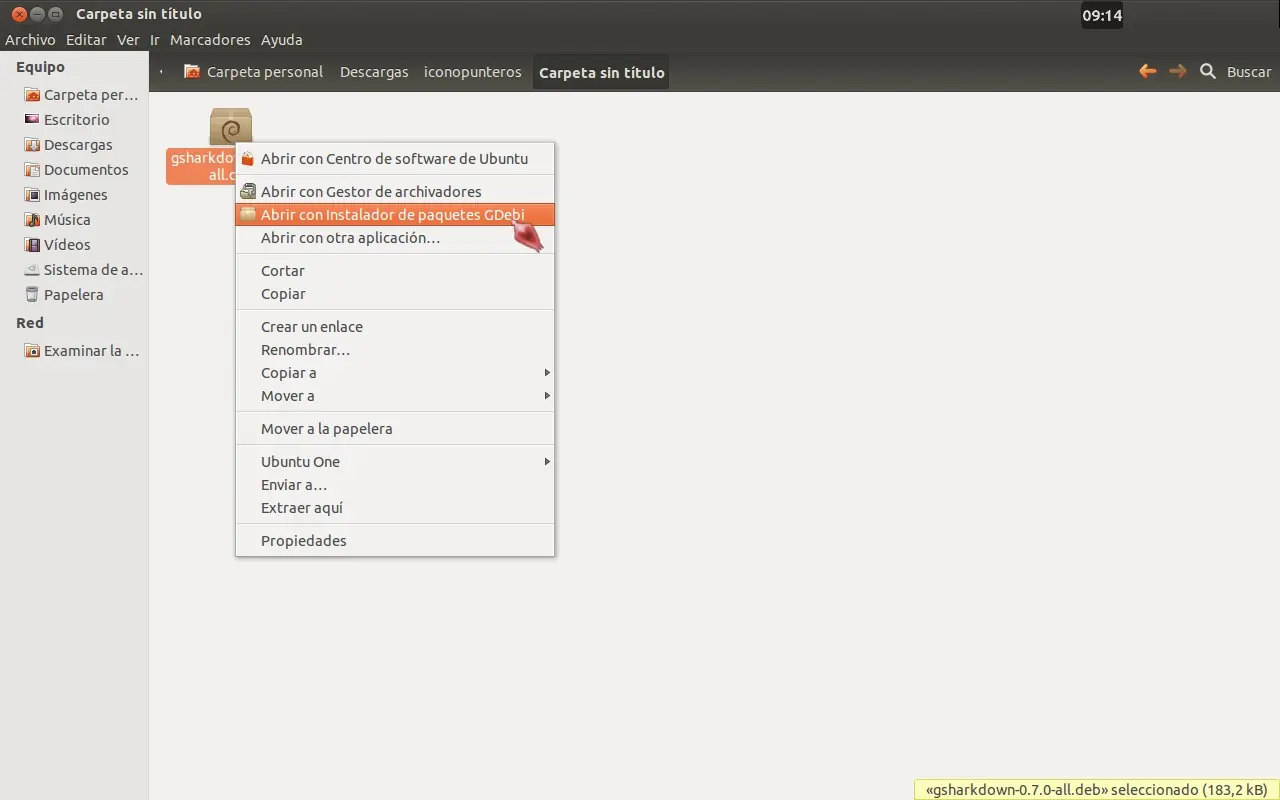Choose Abrir con otra aplicación
The image size is (1280, 800).
(395, 238)
